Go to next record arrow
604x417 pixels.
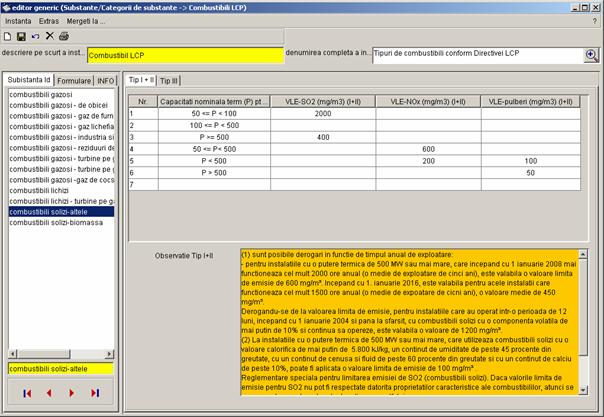click(x=73, y=393)
